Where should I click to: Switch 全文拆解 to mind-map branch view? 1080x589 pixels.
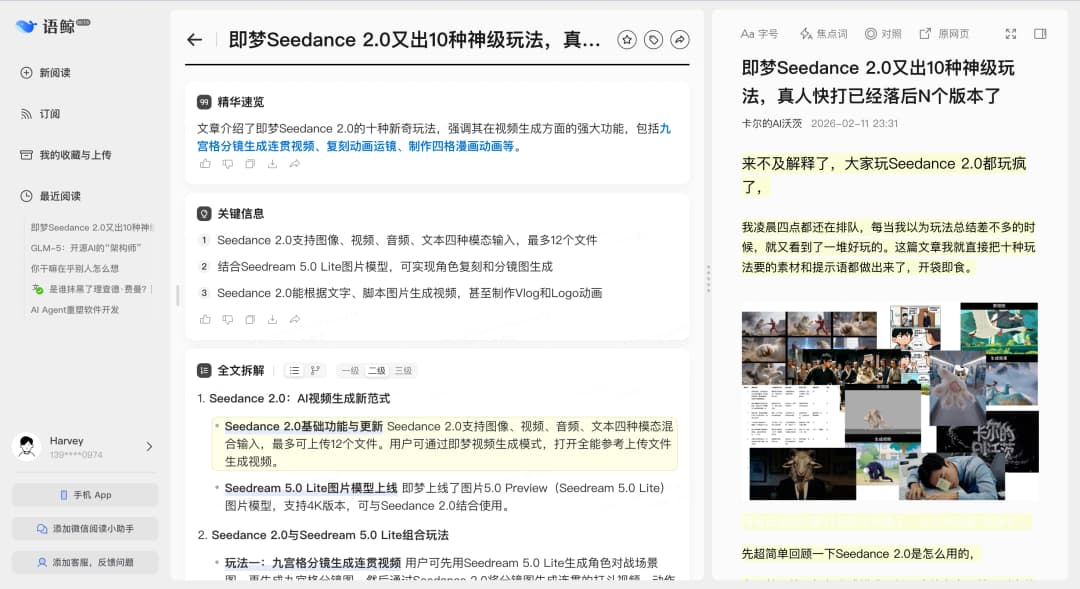(x=316, y=371)
